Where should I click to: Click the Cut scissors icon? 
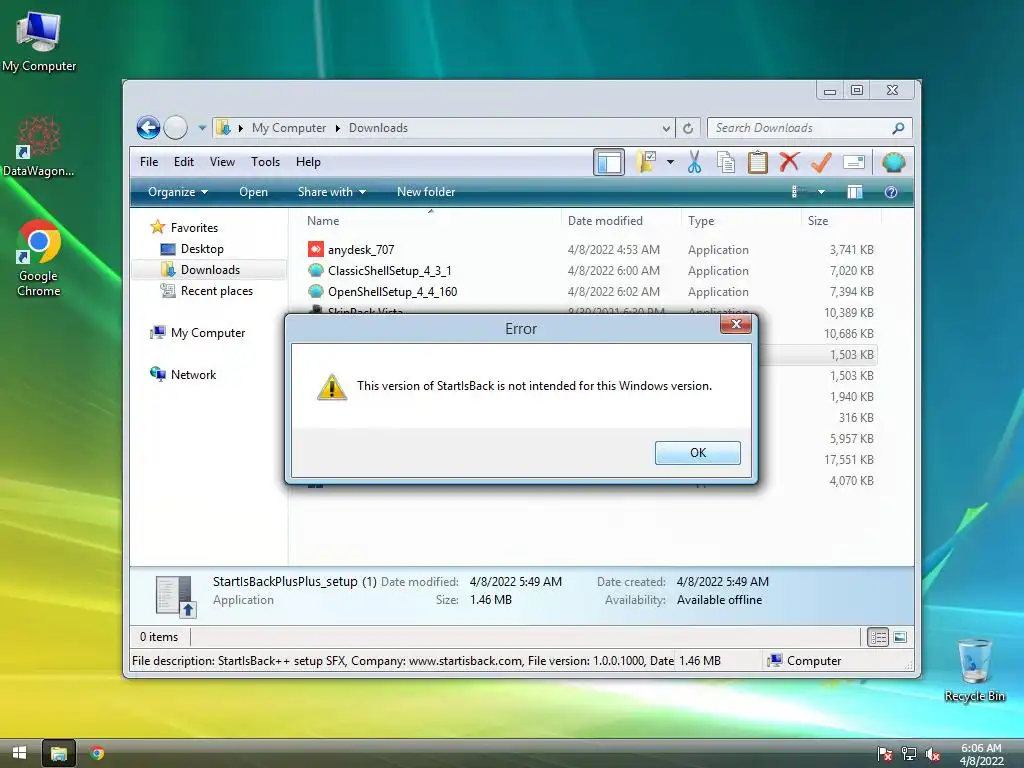click(694, 162)
